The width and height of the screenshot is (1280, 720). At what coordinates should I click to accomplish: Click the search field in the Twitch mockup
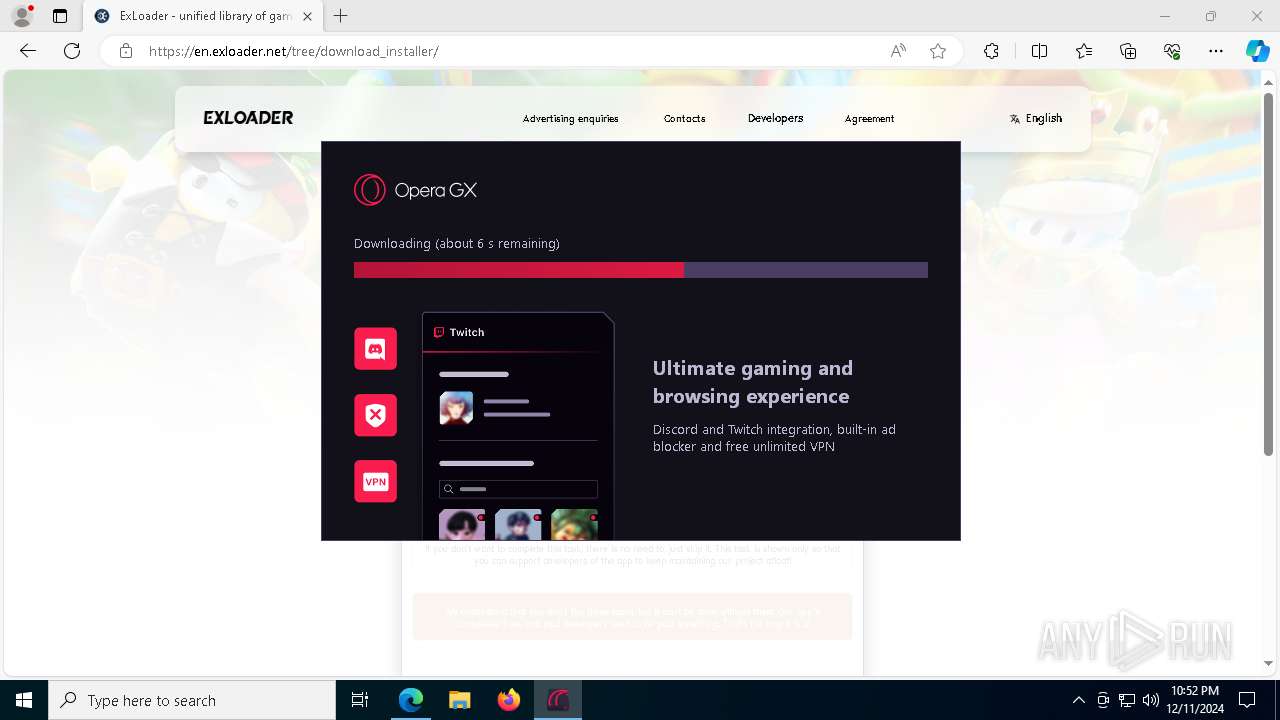point(518,489)
